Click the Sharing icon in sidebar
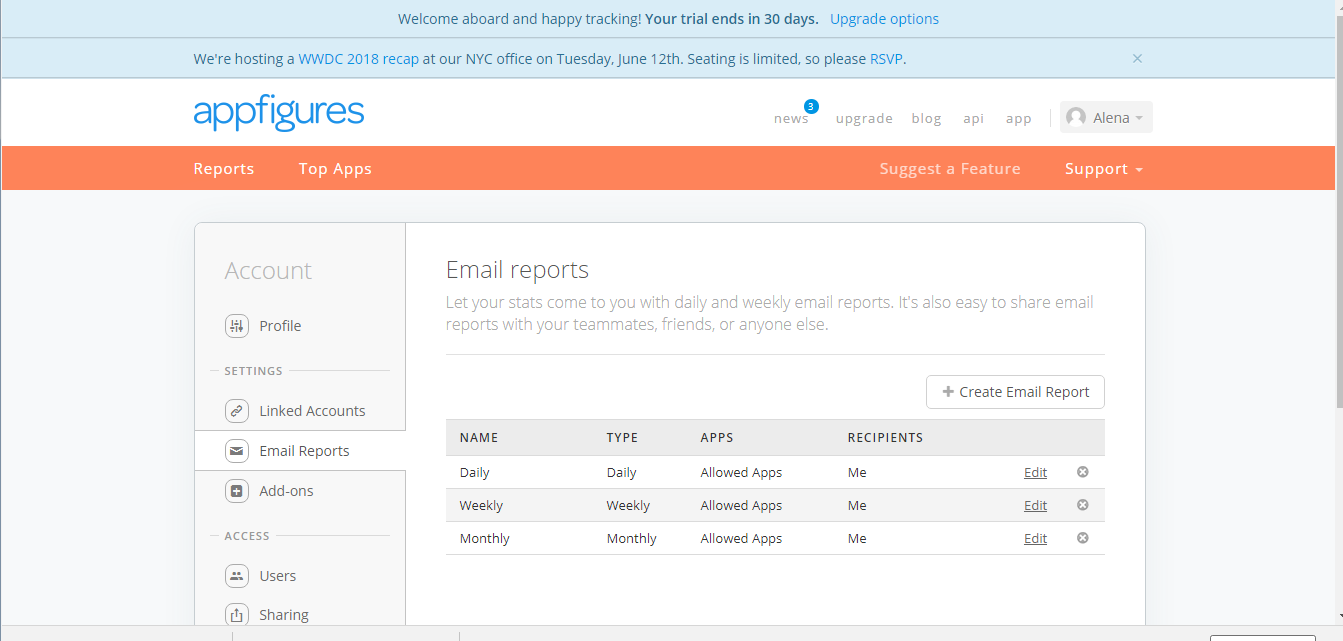The height and width of the screenshot is (641, 1343). point(237,615)
